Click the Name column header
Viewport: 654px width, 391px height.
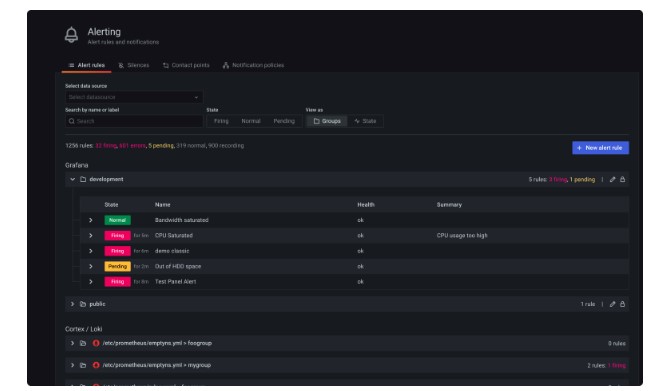point(162,205)
